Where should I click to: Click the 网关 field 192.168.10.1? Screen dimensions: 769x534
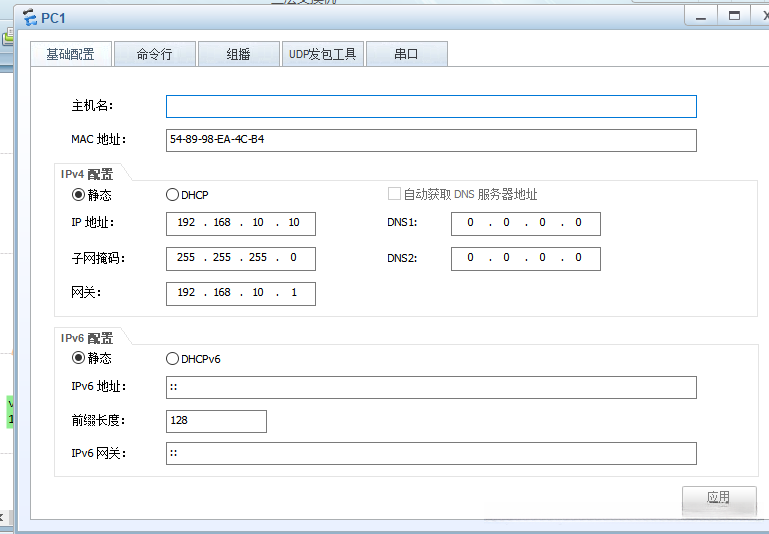tap(241, 294)
